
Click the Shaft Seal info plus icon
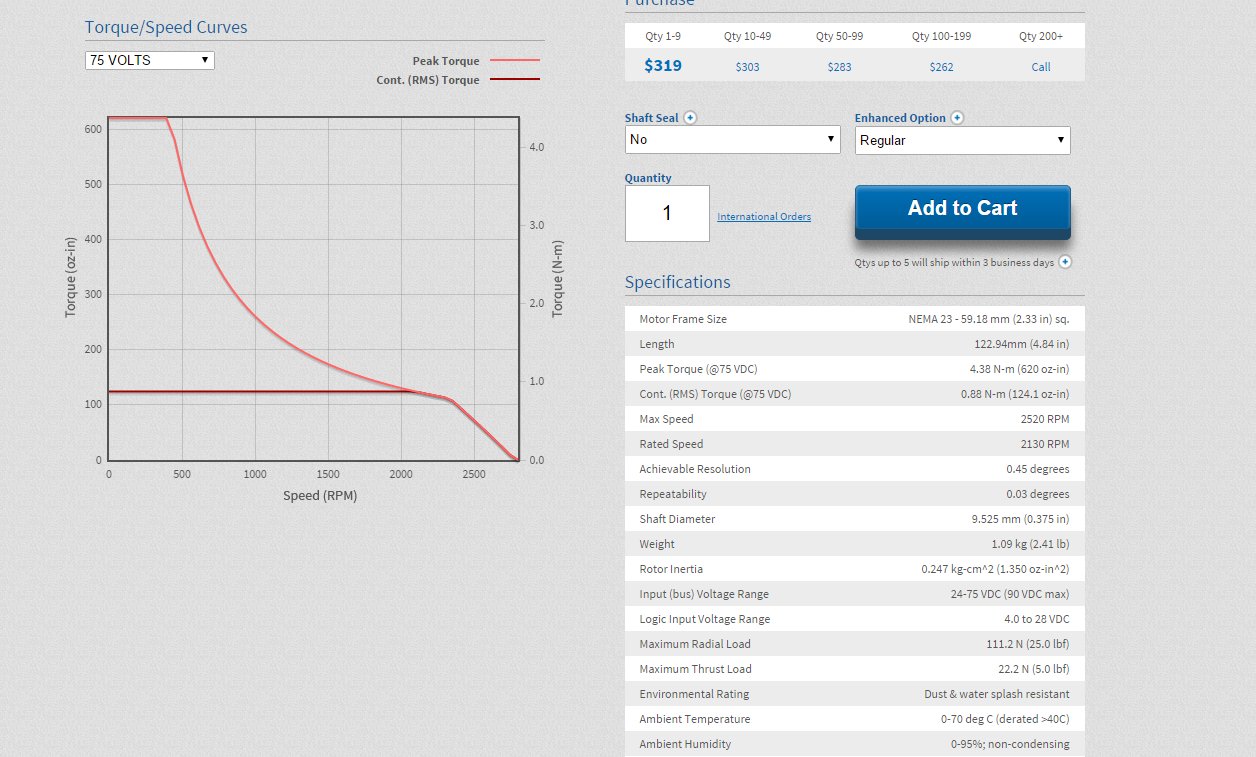tap(690, 118)
